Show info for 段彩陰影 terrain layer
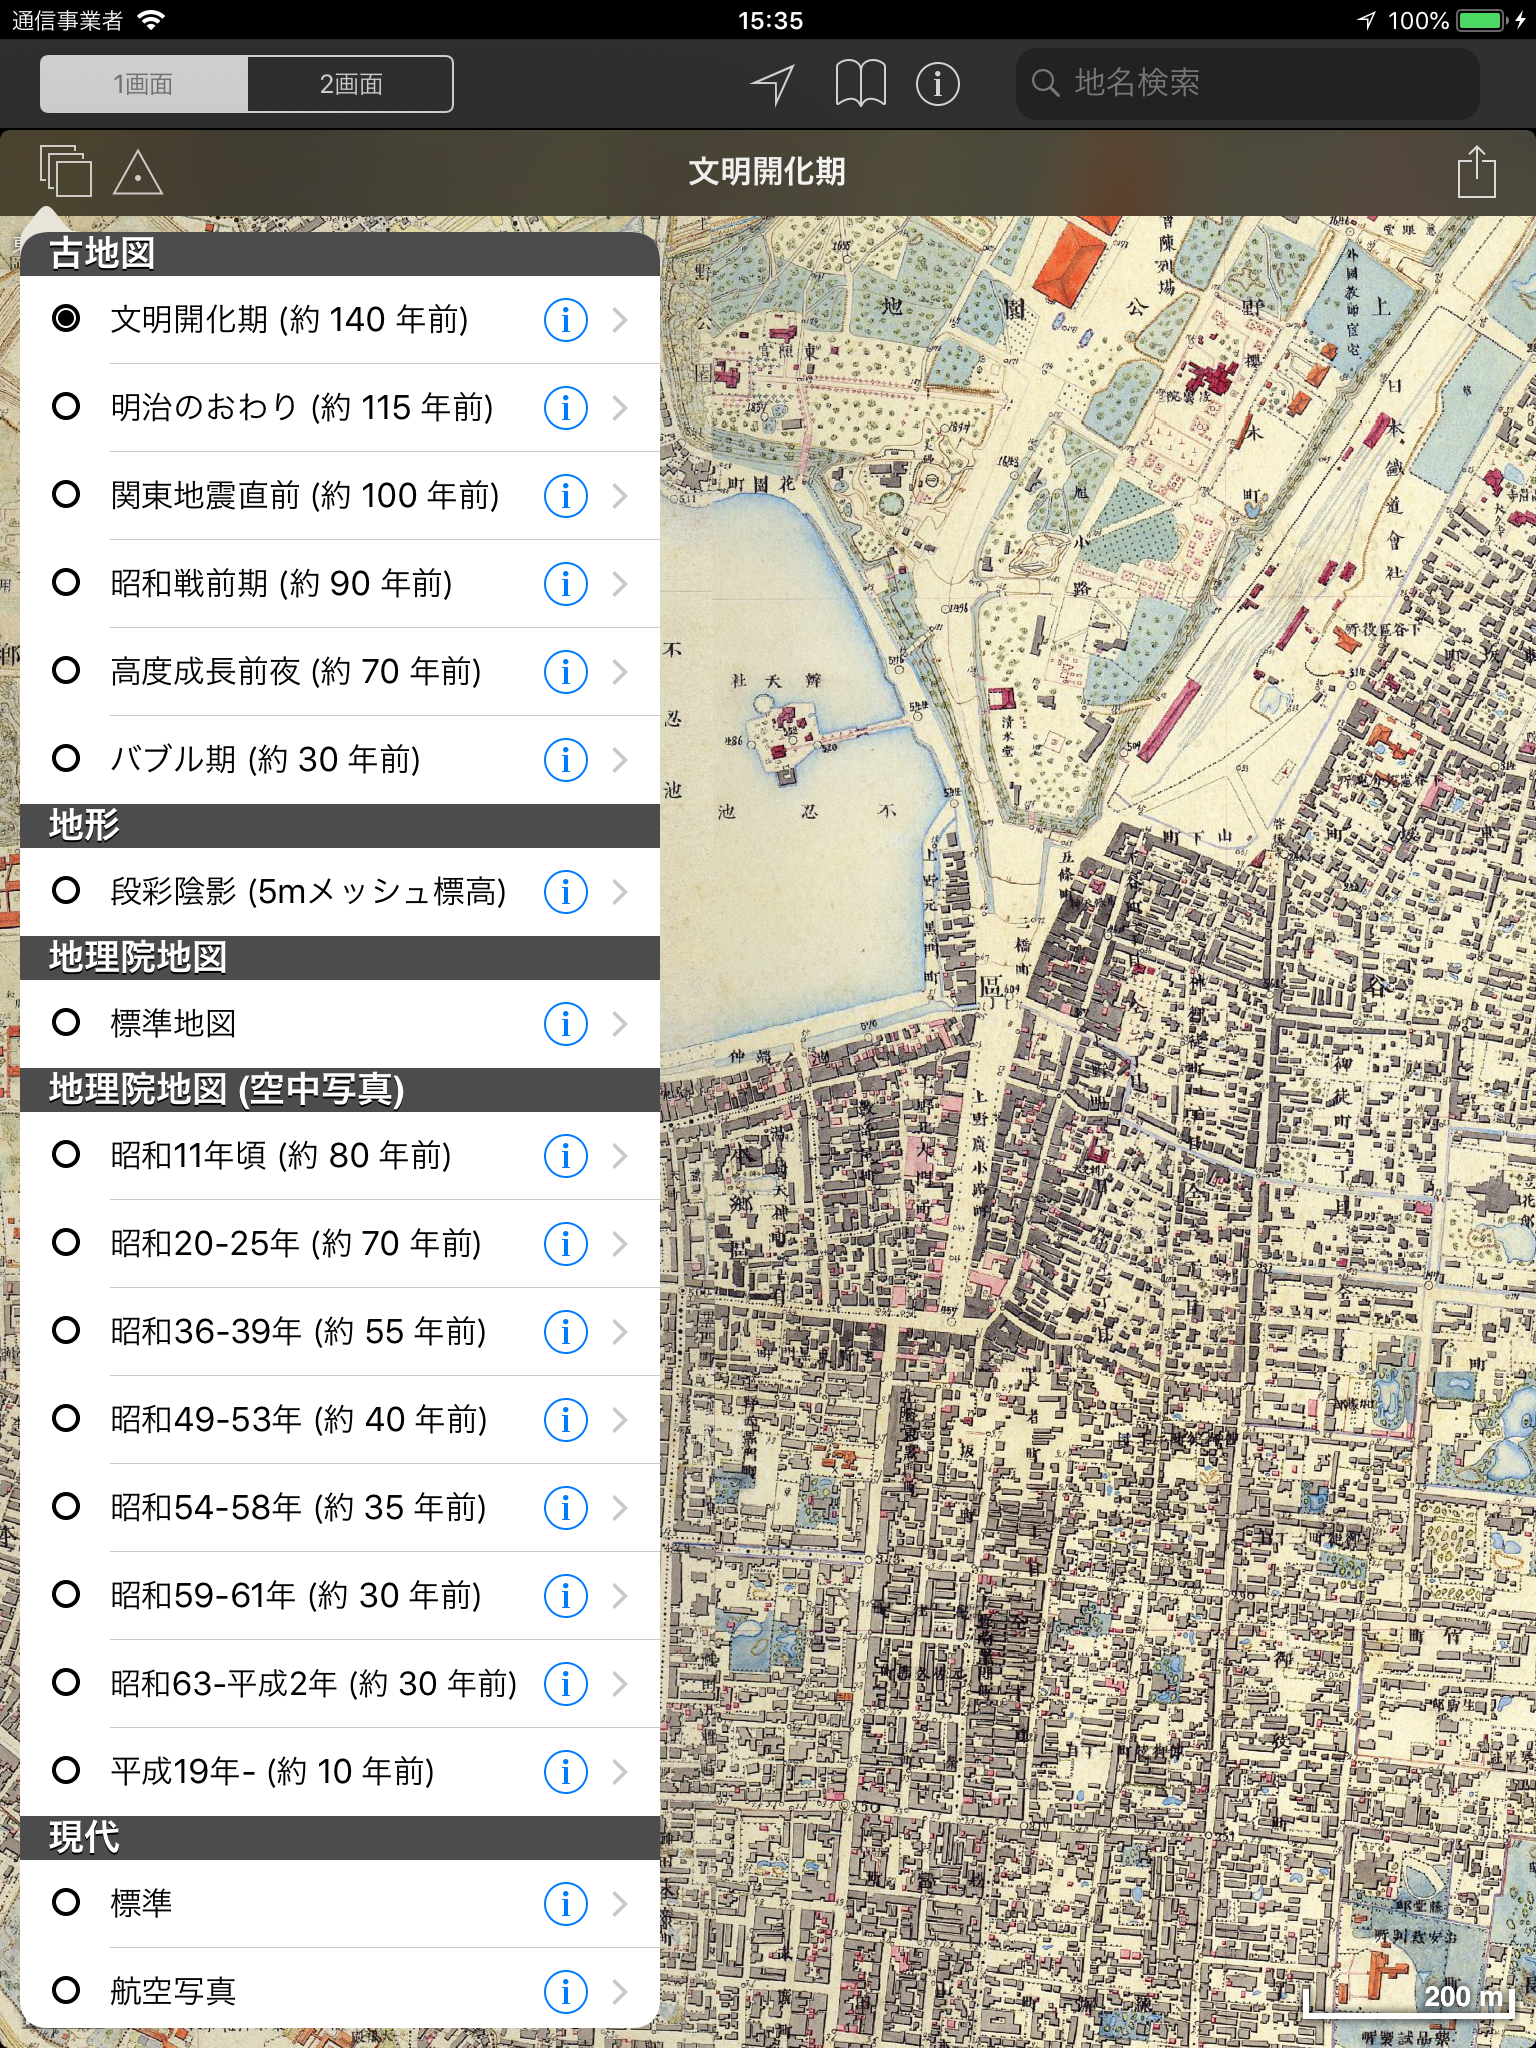The image size is (1536, 2048). click(x=566, y=892)
